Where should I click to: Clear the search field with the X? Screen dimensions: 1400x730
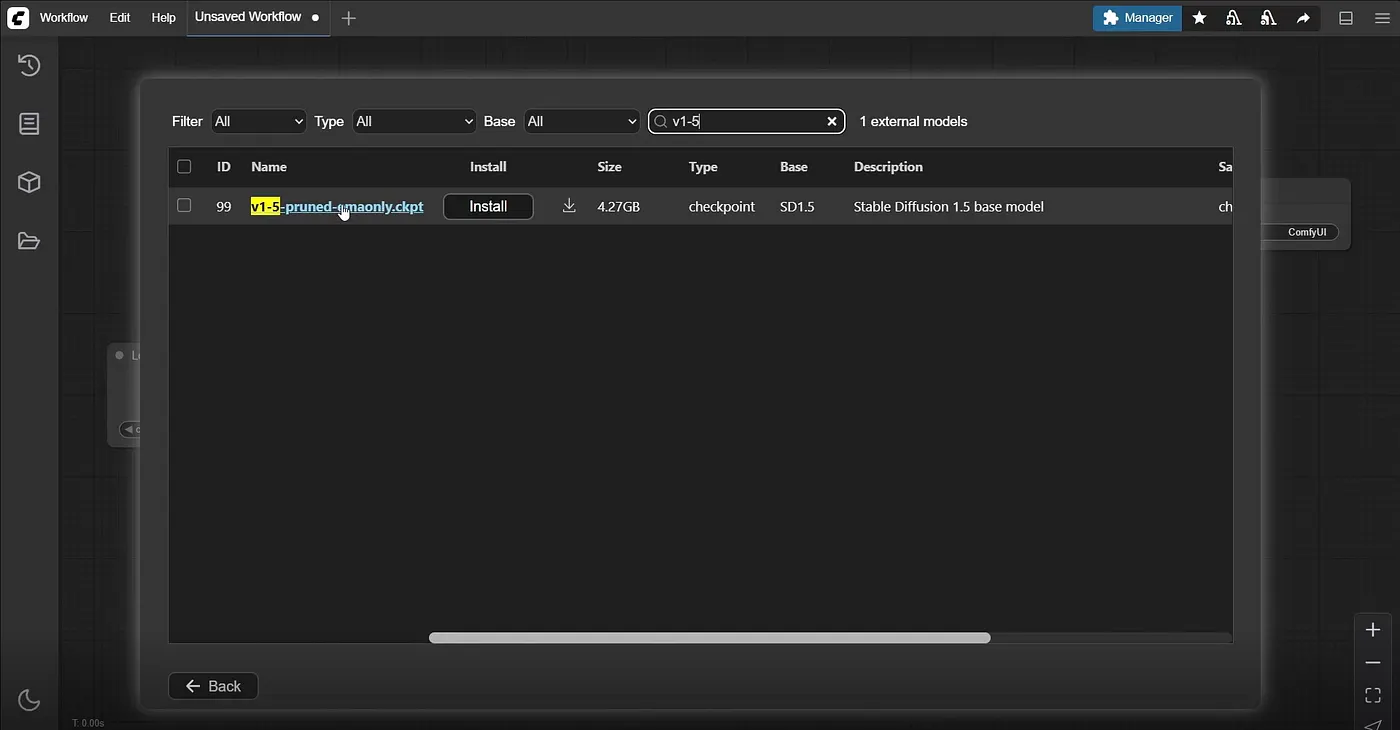click(831, 121)
